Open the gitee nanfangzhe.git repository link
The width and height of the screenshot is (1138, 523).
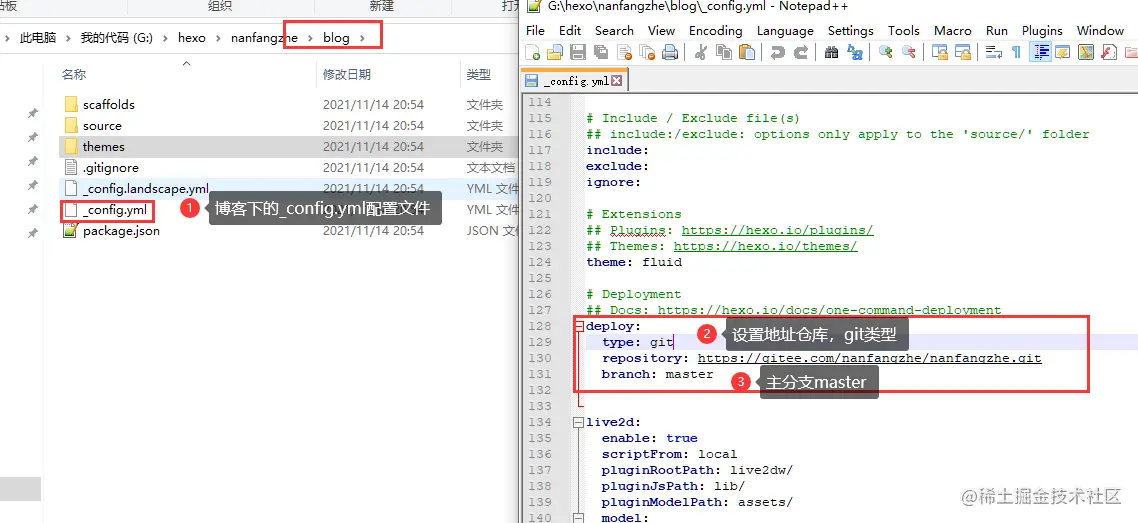[x=869, y=358]
